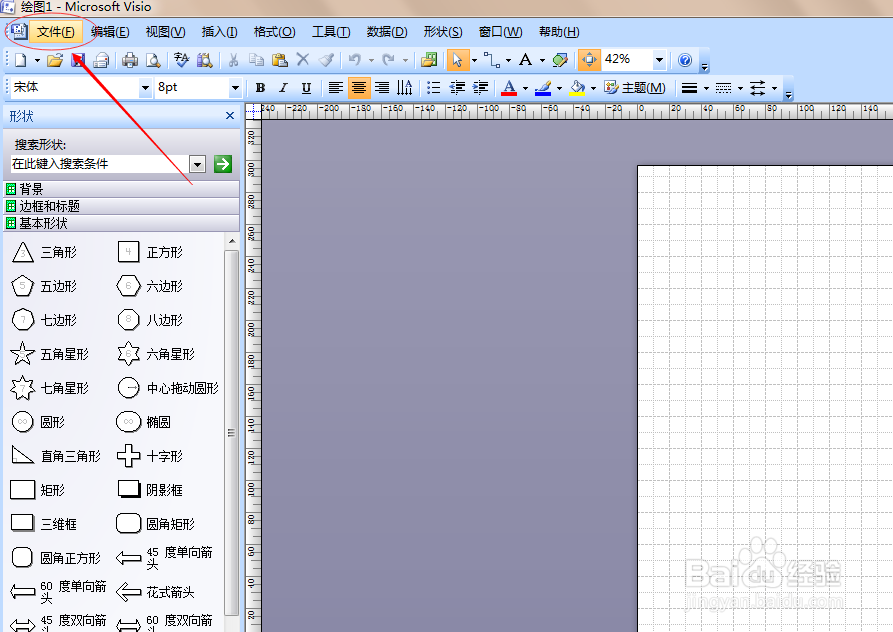Open the font name dropdown

(145, 88)
